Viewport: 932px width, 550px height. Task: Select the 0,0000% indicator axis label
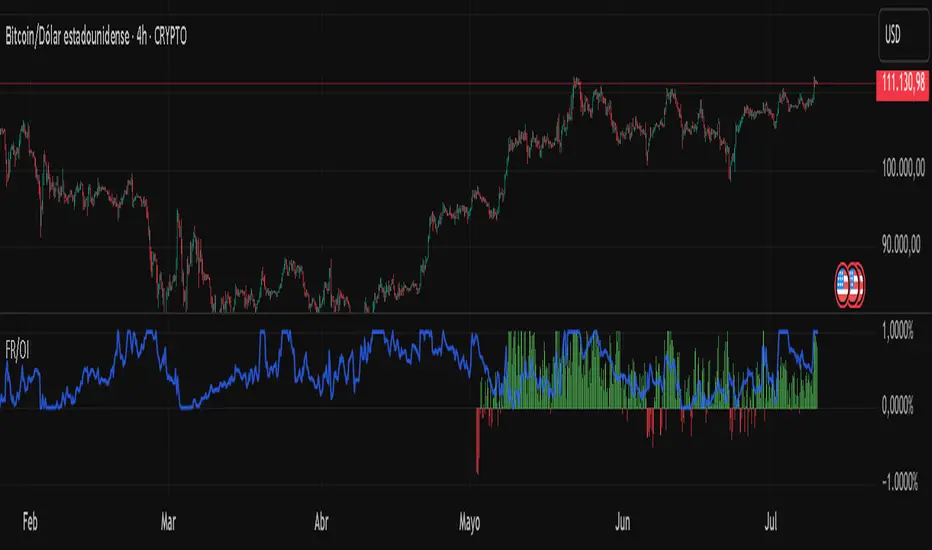[898, 406]
